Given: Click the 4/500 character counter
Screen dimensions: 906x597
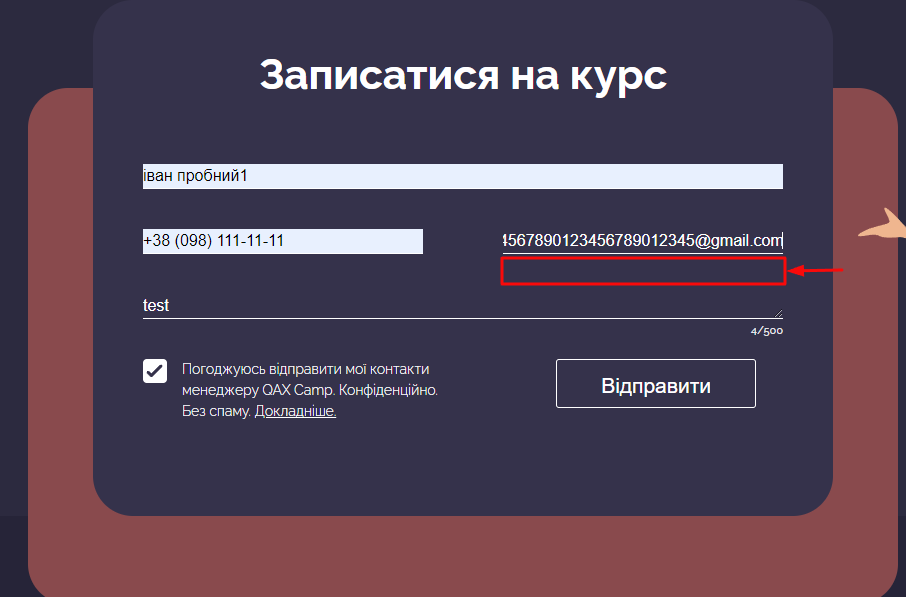Looking at the screenshot, I should point(767,331).
